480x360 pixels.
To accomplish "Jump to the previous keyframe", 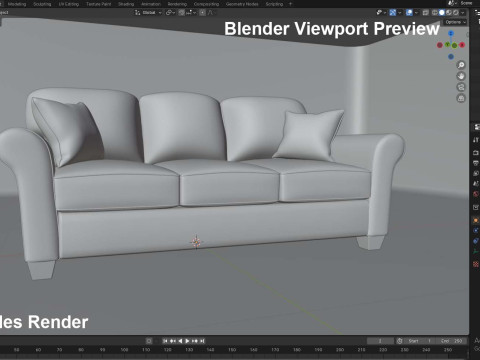I will (x=173, y=341).
